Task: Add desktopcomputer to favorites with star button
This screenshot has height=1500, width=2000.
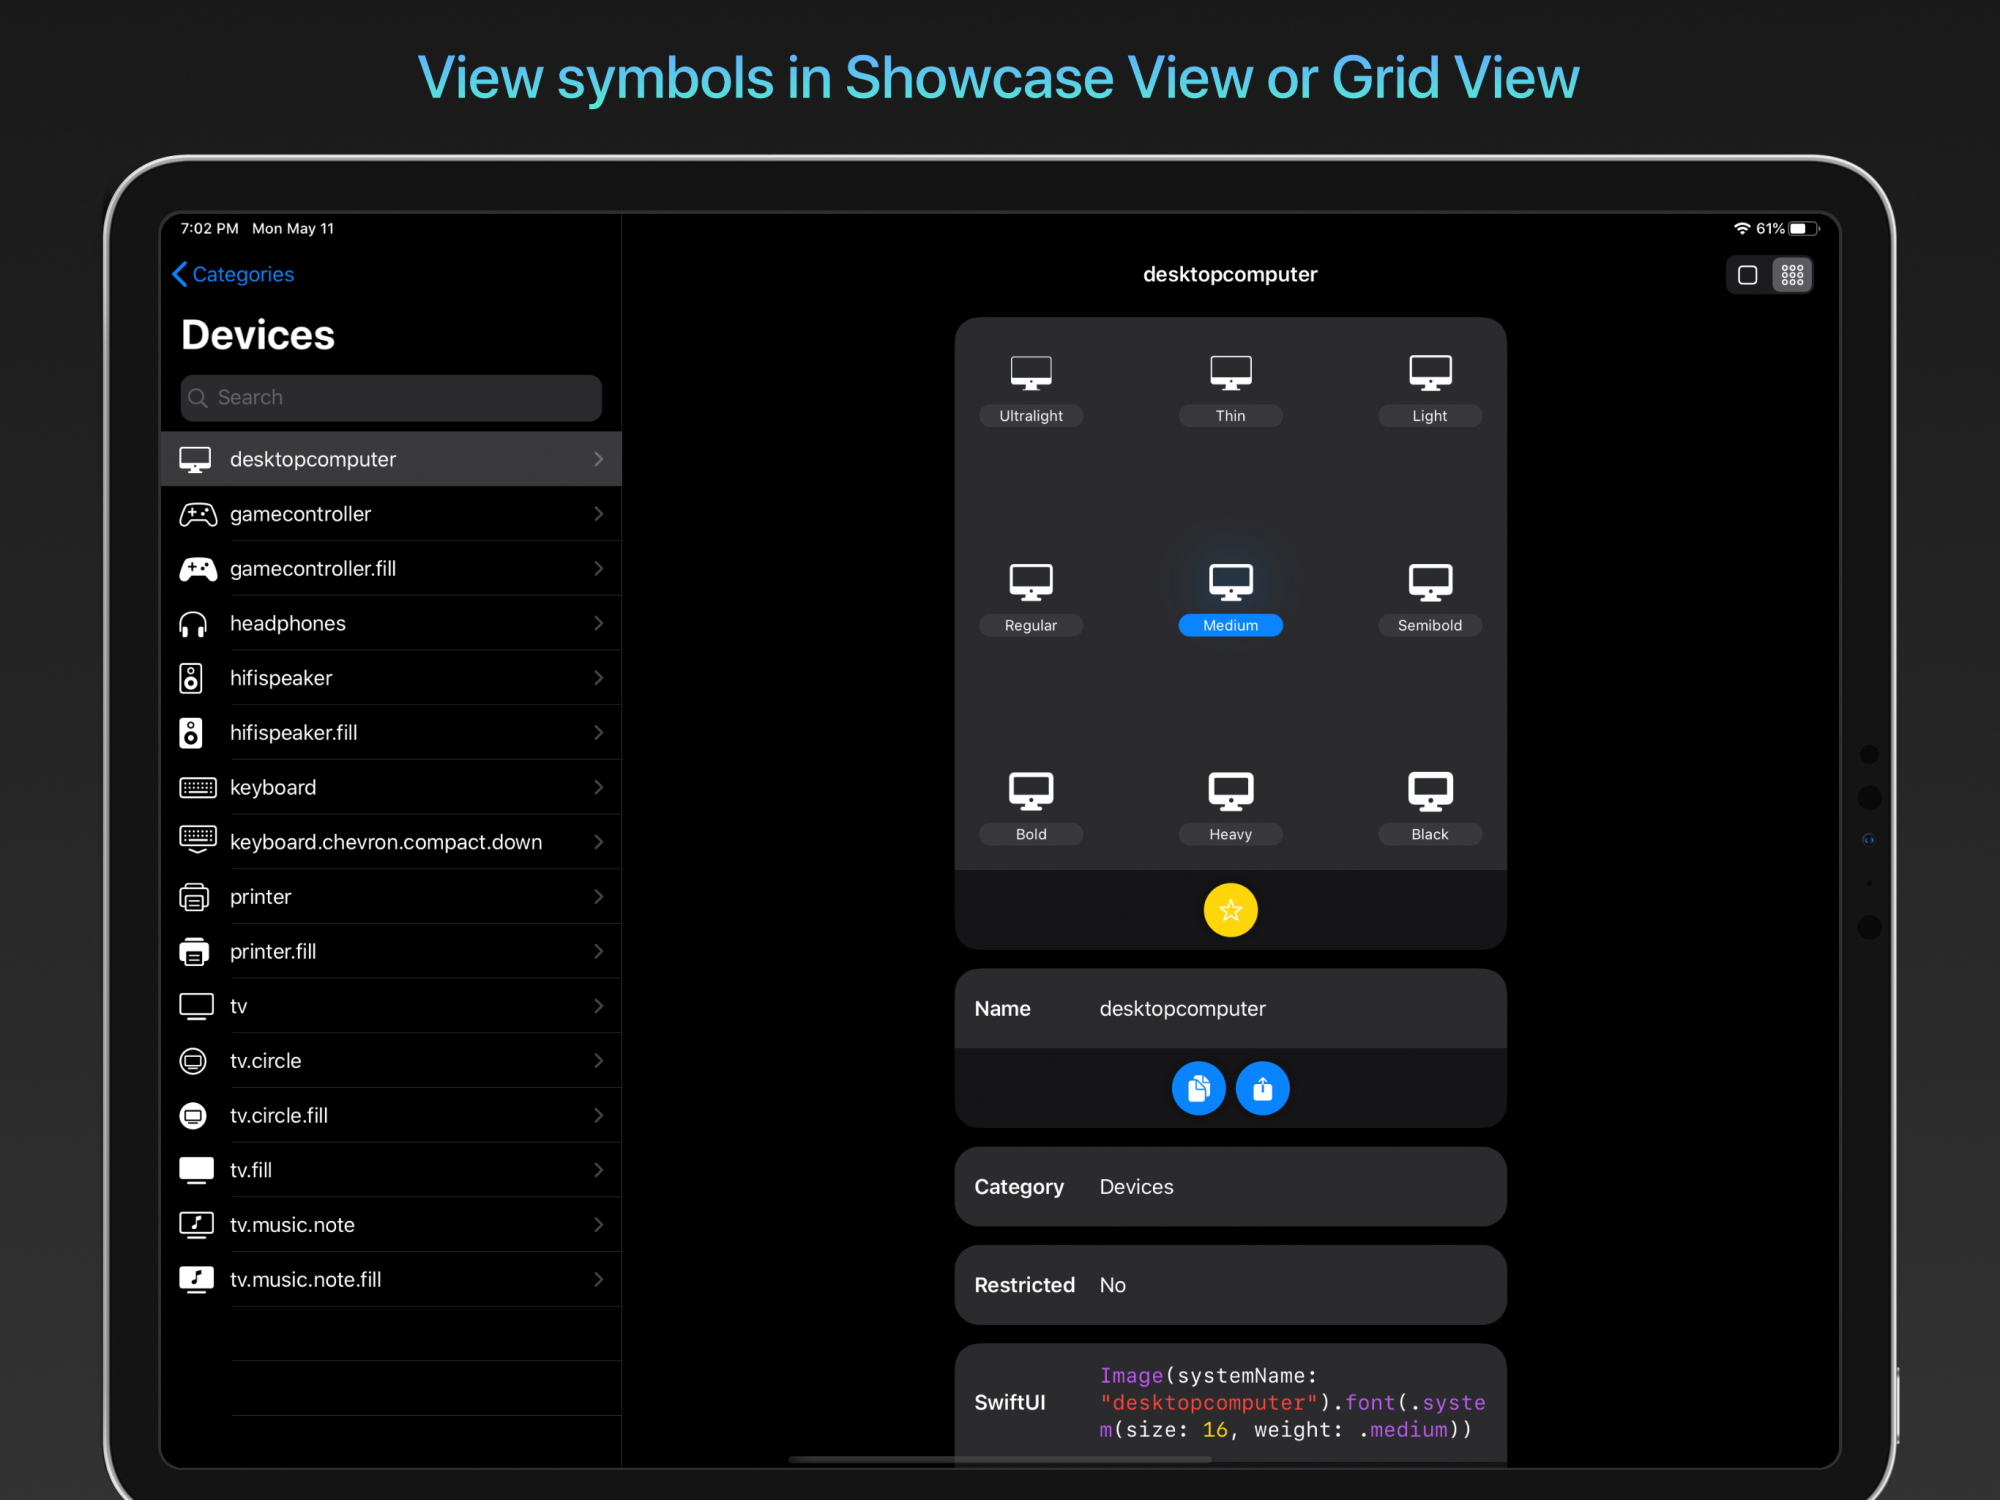Action: click(1230, 910)
